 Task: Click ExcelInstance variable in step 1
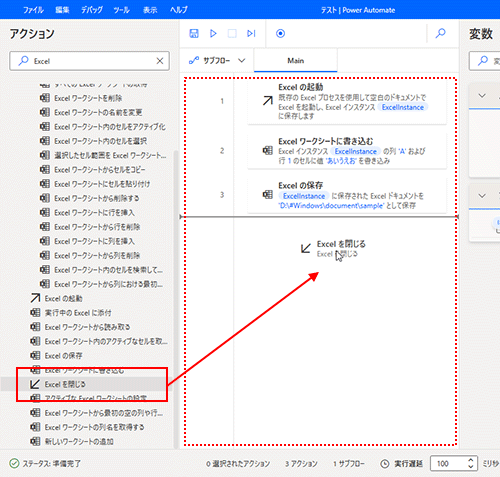(x=403, y=107)
